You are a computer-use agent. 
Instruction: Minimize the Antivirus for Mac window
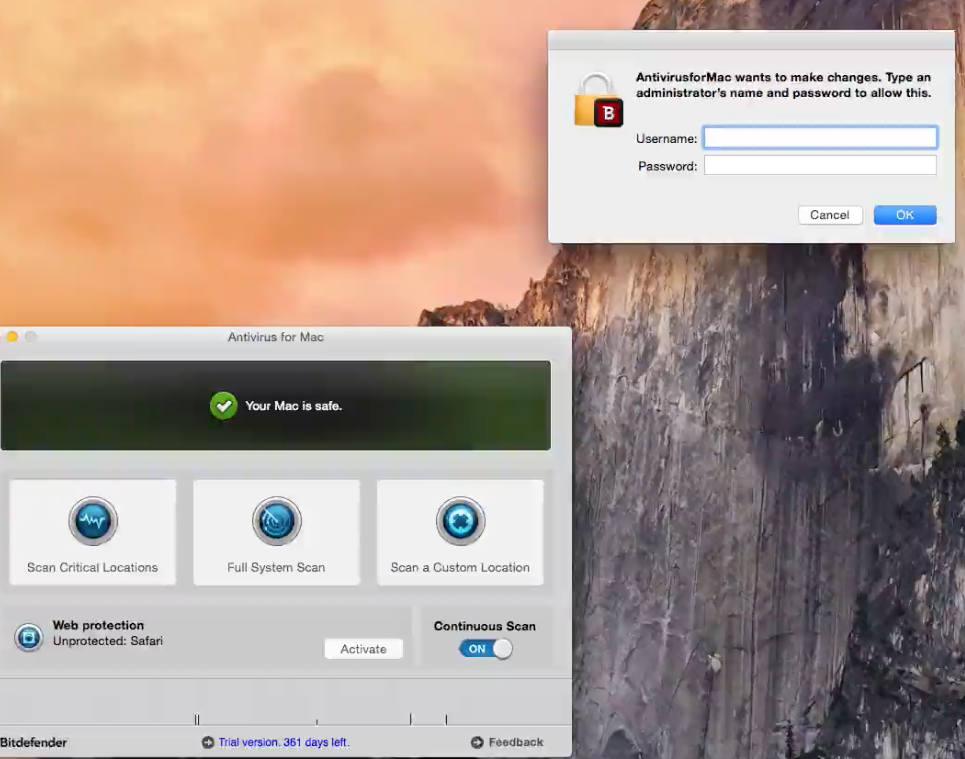[x=12, y=337]
